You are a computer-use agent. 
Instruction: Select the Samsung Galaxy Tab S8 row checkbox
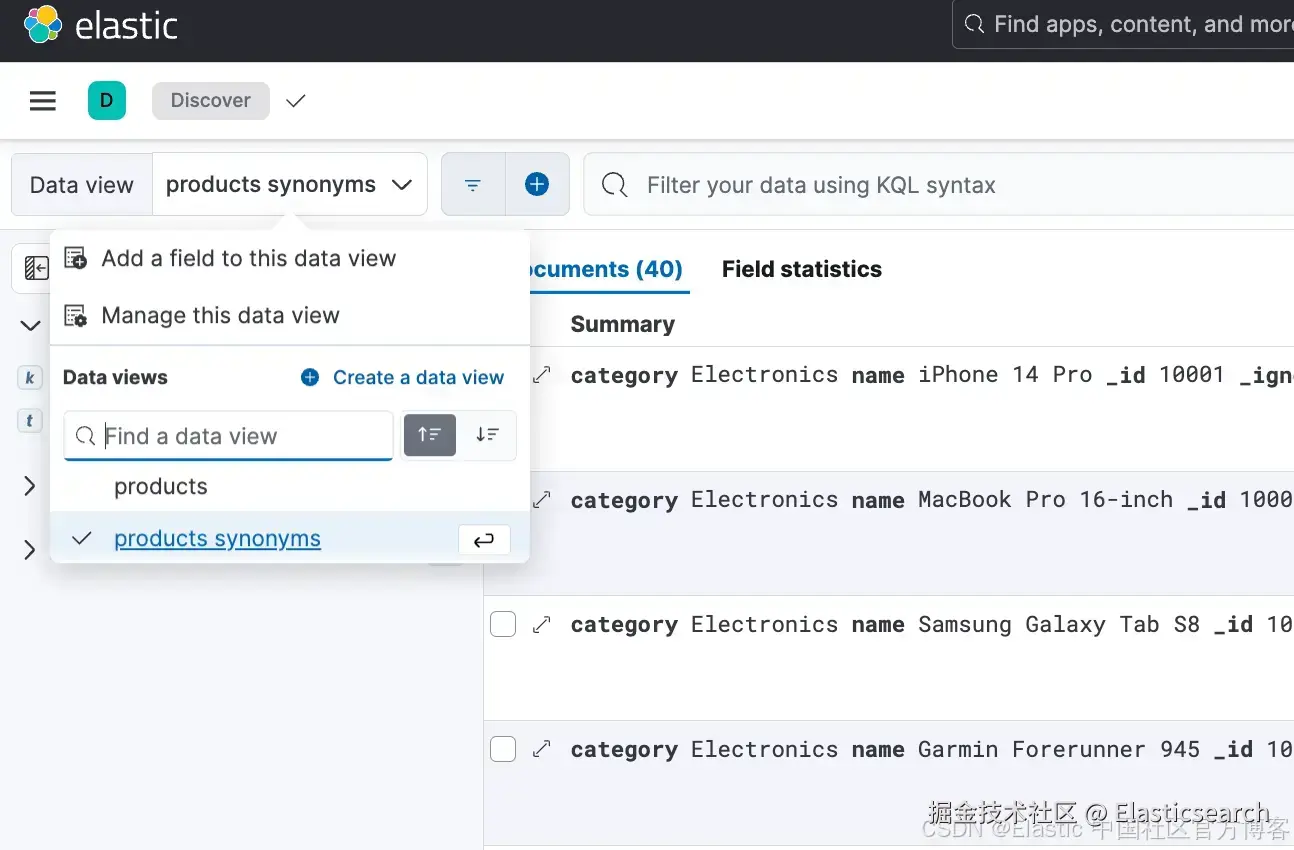pyautogui.click(x=503, y=625)
